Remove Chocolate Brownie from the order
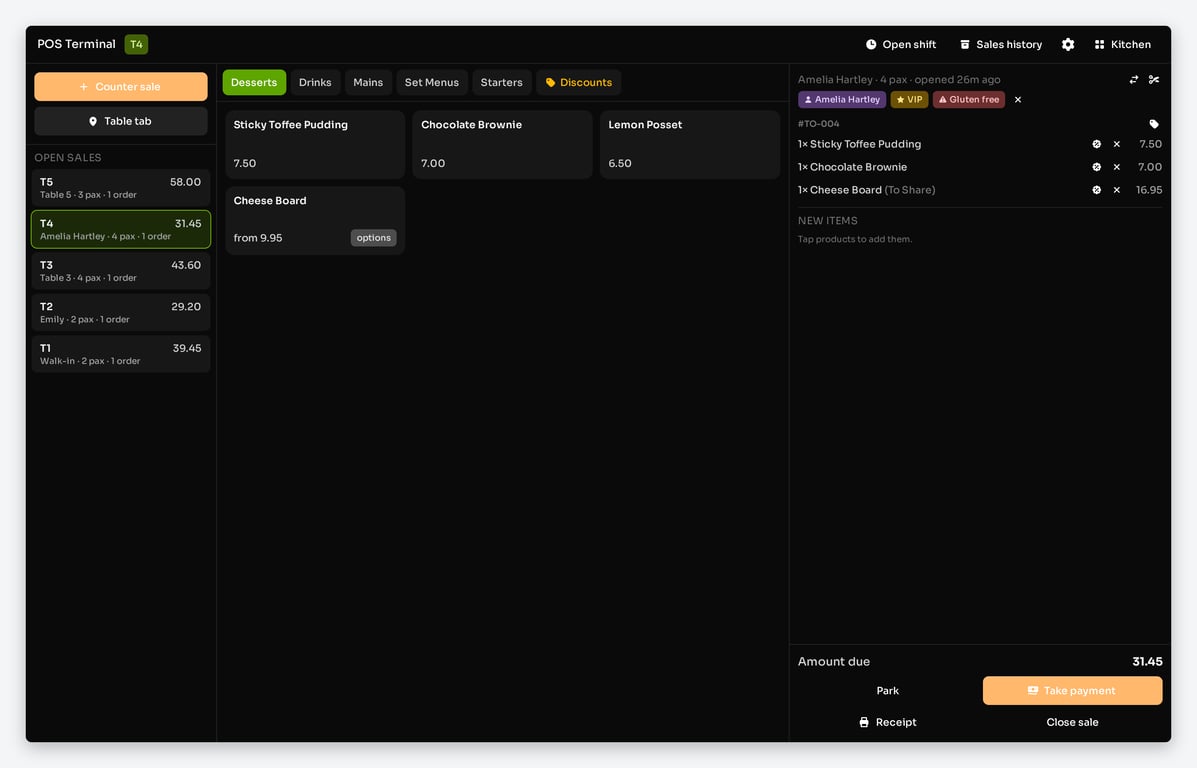Image resolution: width=1197 pixels, height=768 pixels. tap(1116, 167)
